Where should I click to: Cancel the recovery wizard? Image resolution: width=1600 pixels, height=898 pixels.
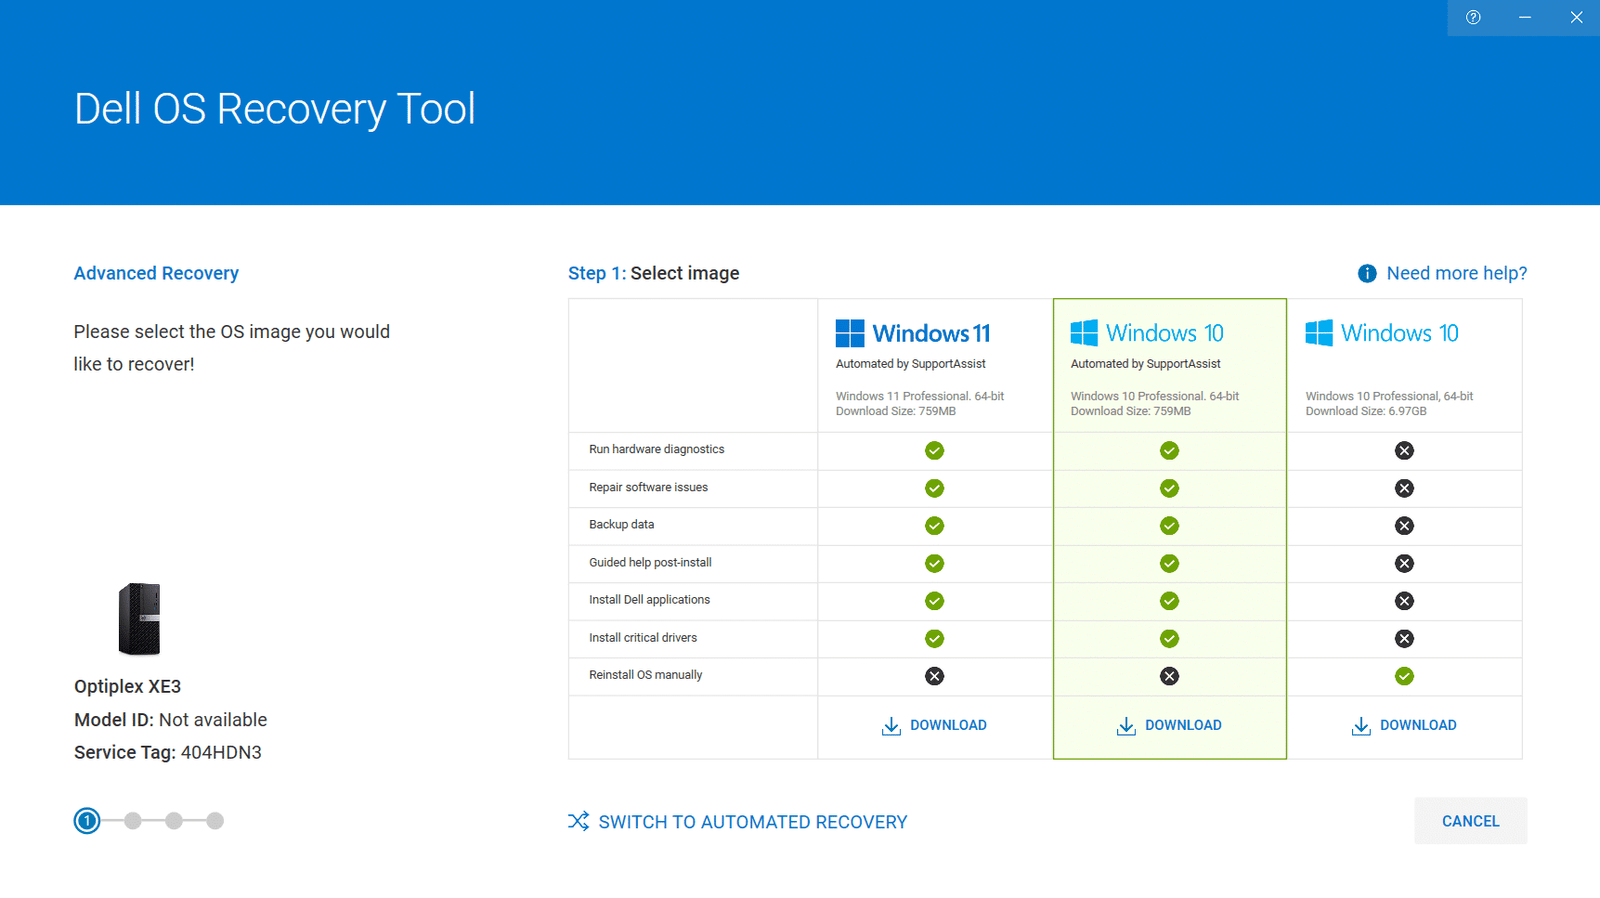point(1471,821)
